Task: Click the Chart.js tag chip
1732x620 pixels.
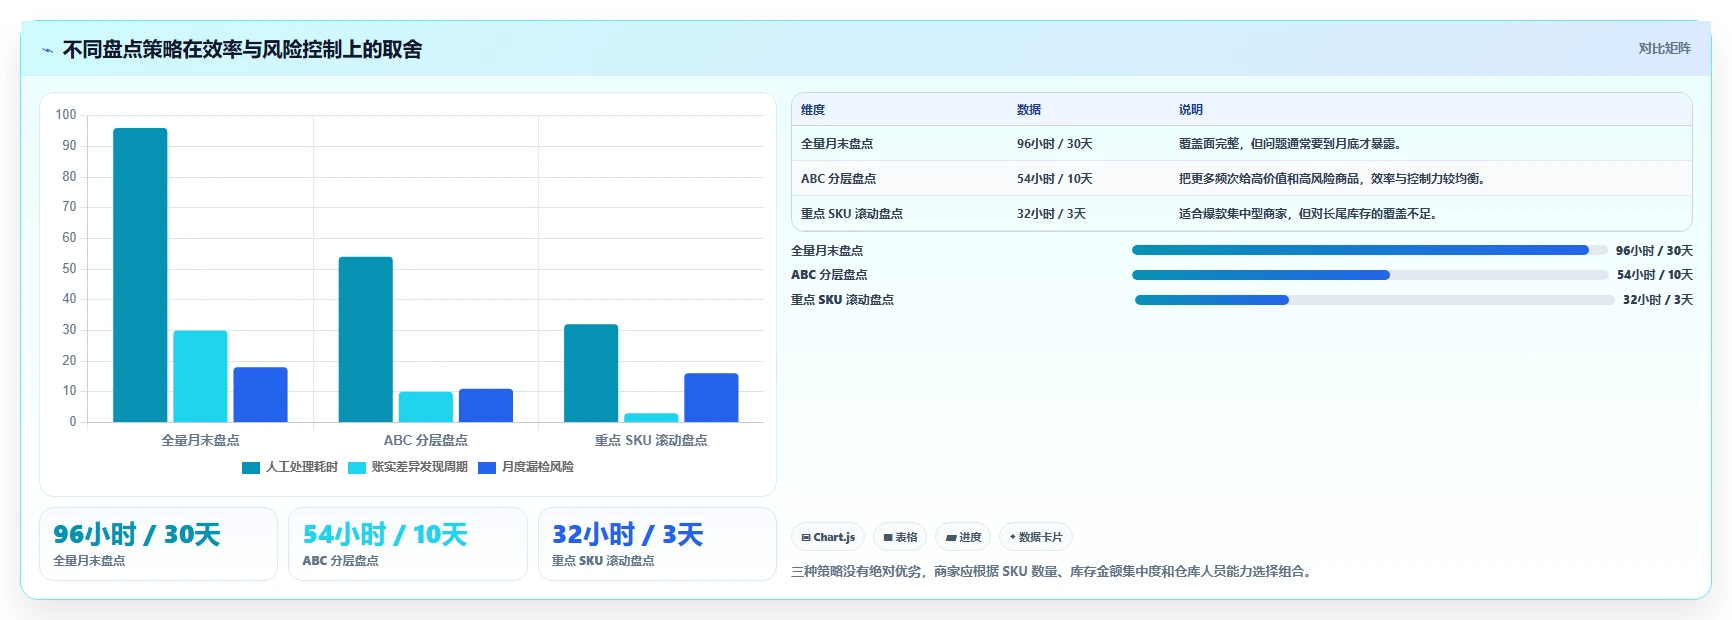Action: pyautogui.click(x=828, y=537)
